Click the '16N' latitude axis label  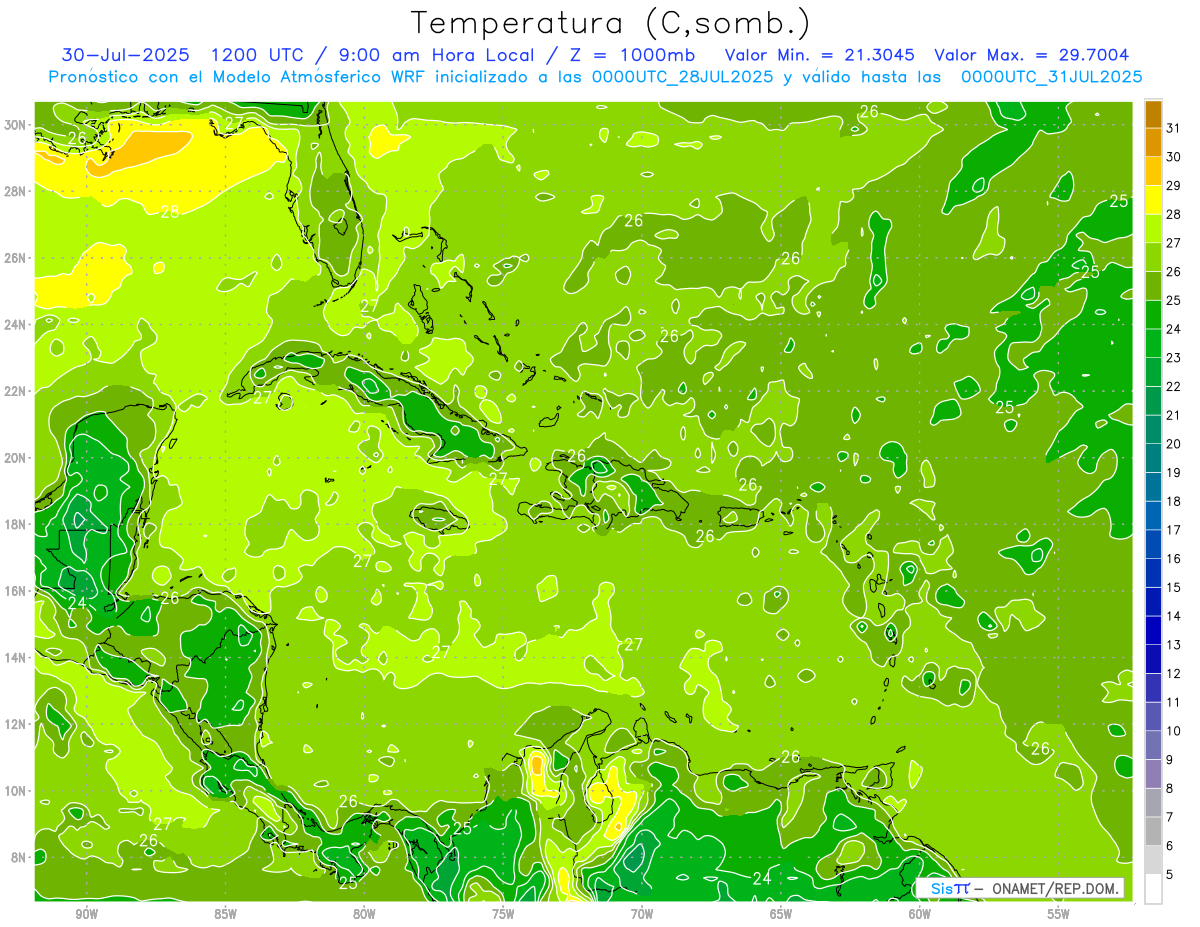tap(15, 591)
